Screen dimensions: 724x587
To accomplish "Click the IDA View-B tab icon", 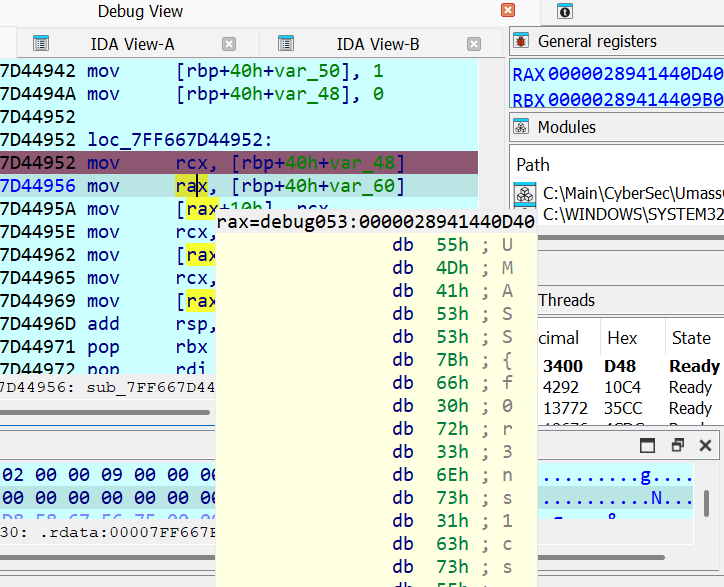I will pos(286,44).
